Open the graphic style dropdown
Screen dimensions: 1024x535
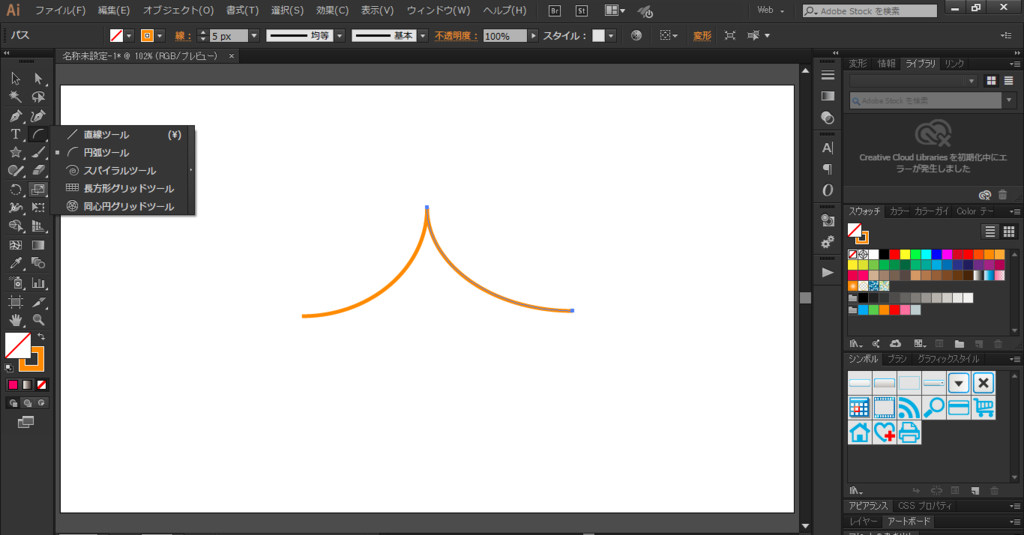(x=611, y=36)
